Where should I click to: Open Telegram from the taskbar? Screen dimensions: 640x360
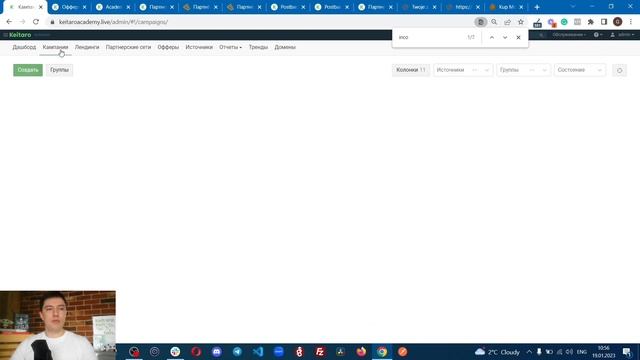(237, 352)
